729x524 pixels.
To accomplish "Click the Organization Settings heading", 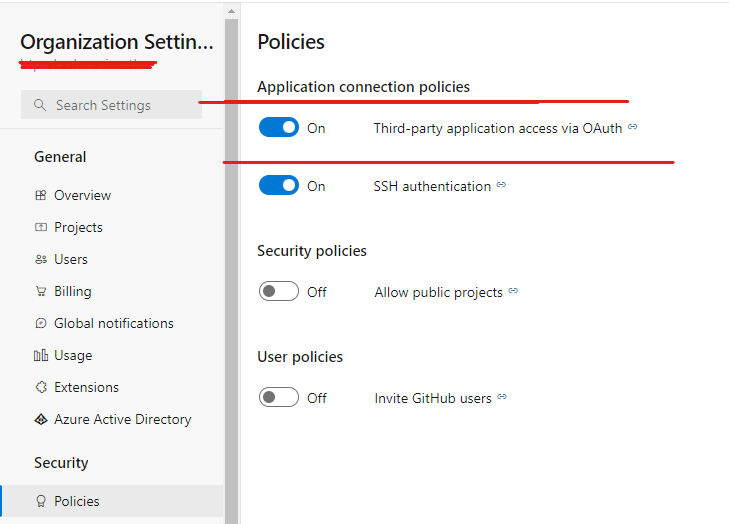I will pos(117,42).
